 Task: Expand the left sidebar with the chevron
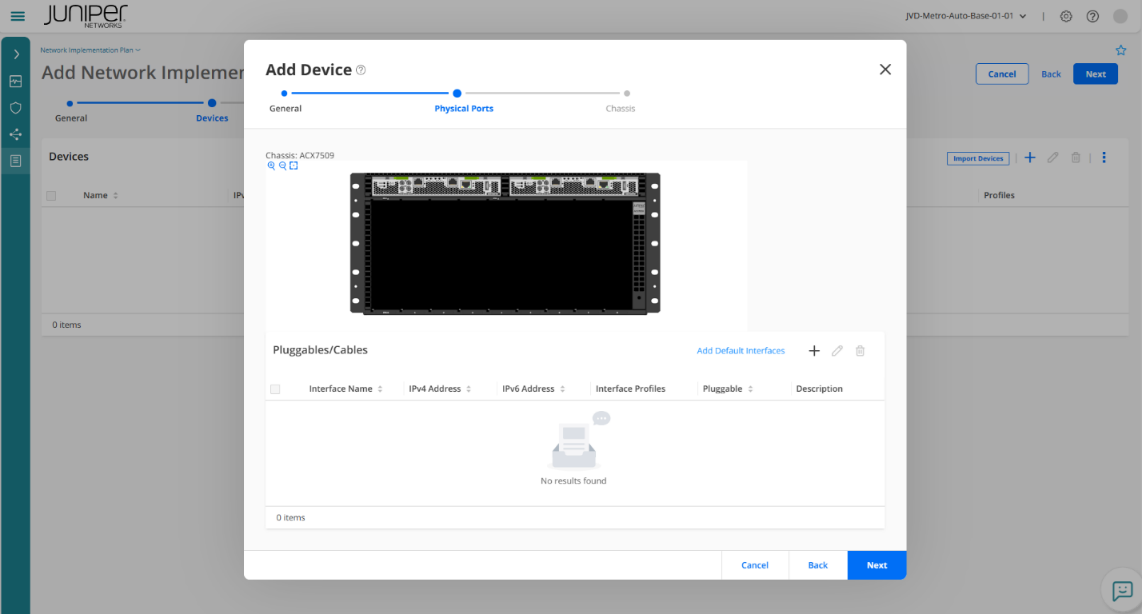click(15, 55)
